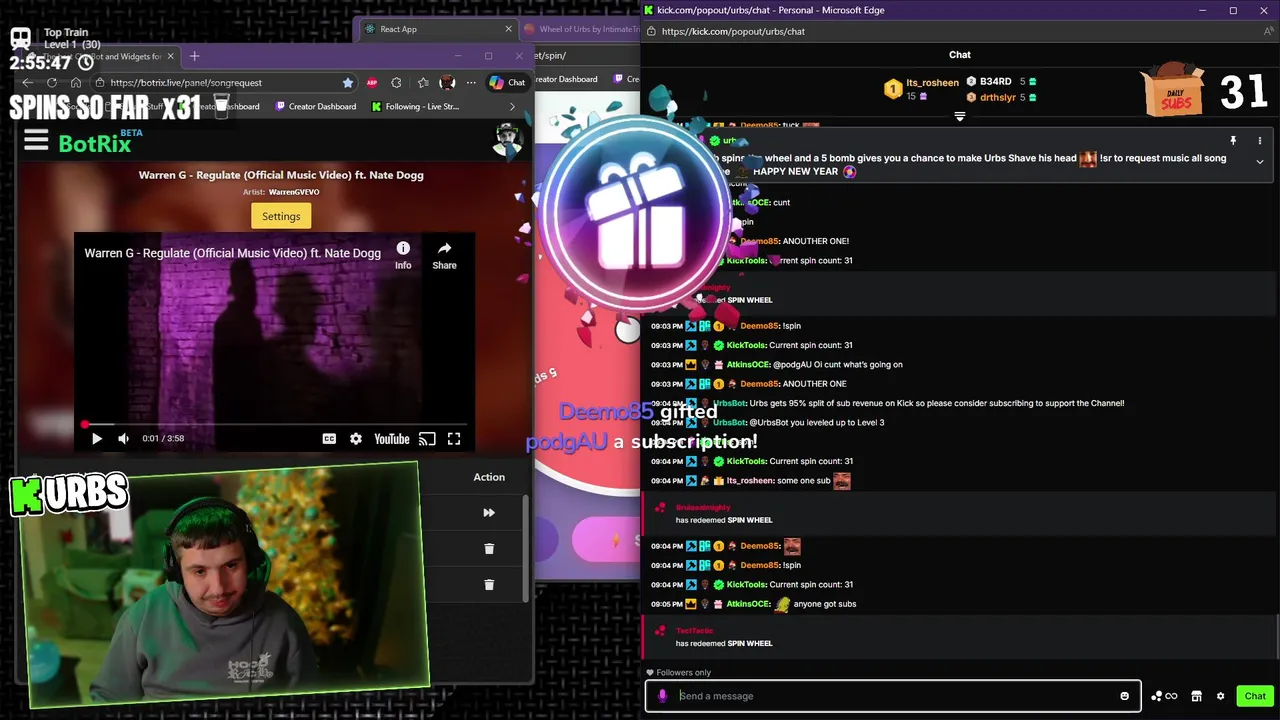
Task: Open browser extensions puzzle icon
Action: tap(396, 83)
